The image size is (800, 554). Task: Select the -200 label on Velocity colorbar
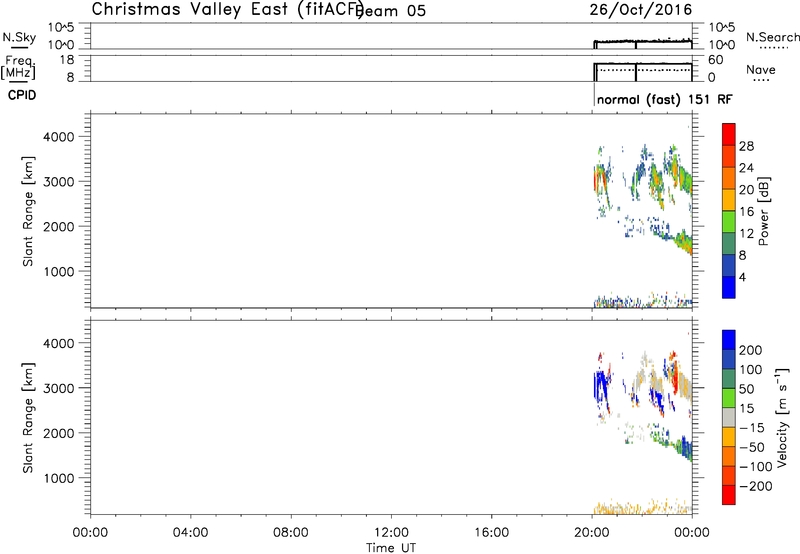(755, 486)
